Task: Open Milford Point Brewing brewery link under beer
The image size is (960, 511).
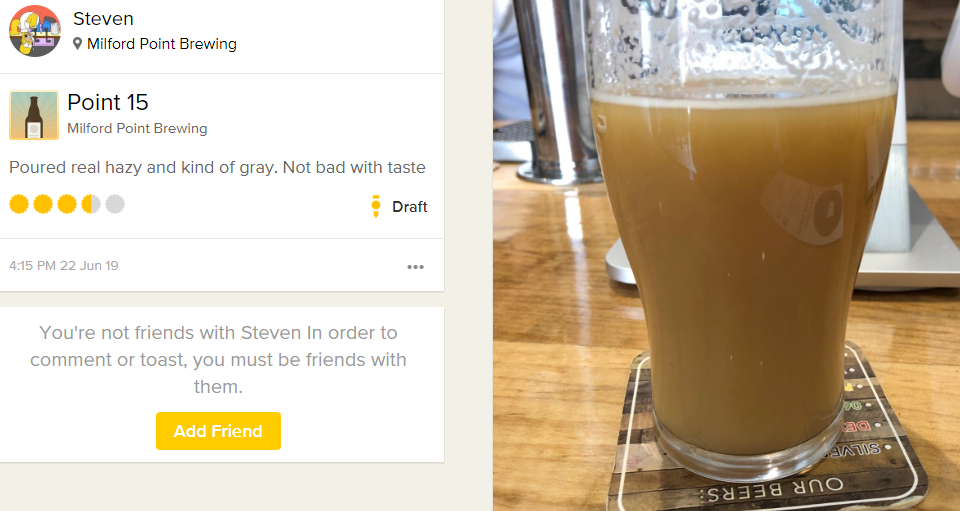Action: pos(137,129)
